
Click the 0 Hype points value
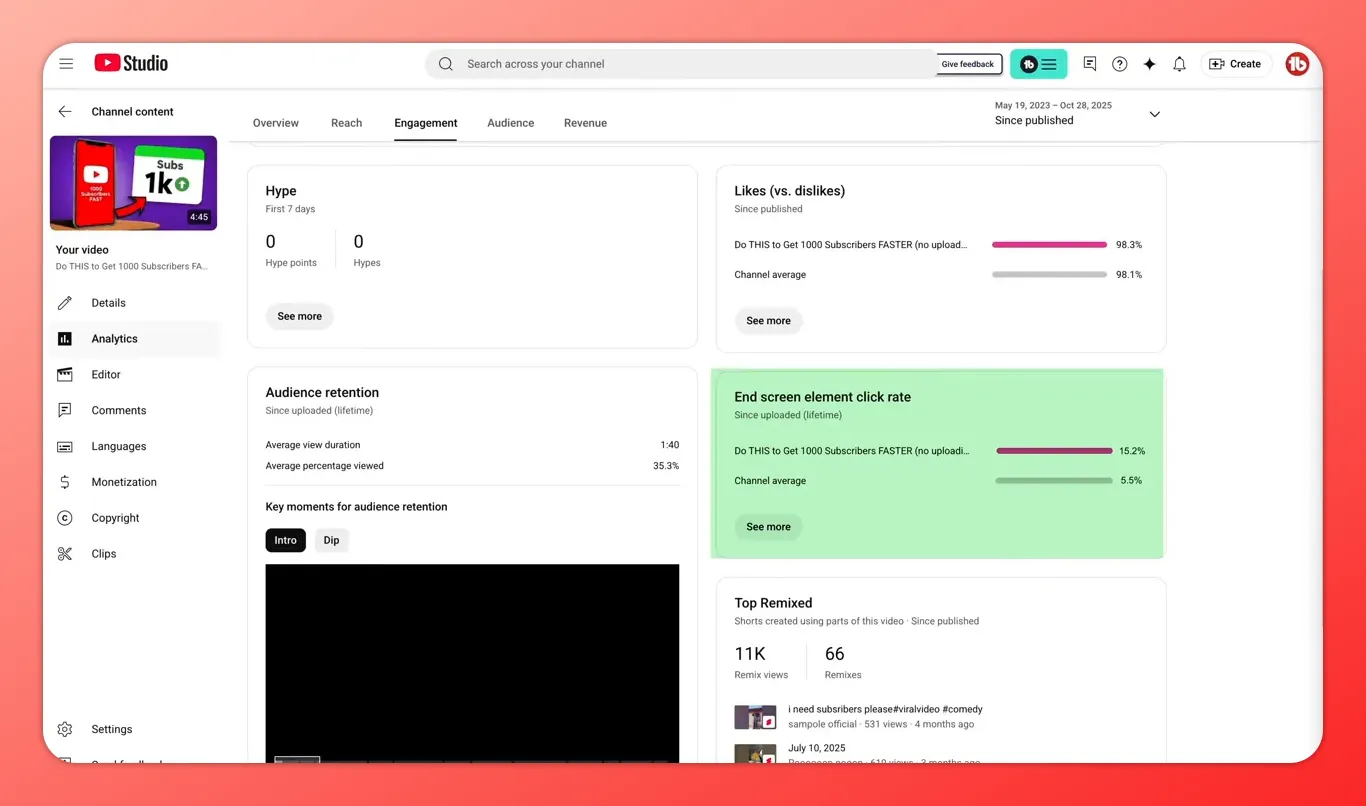click(271, 242)
